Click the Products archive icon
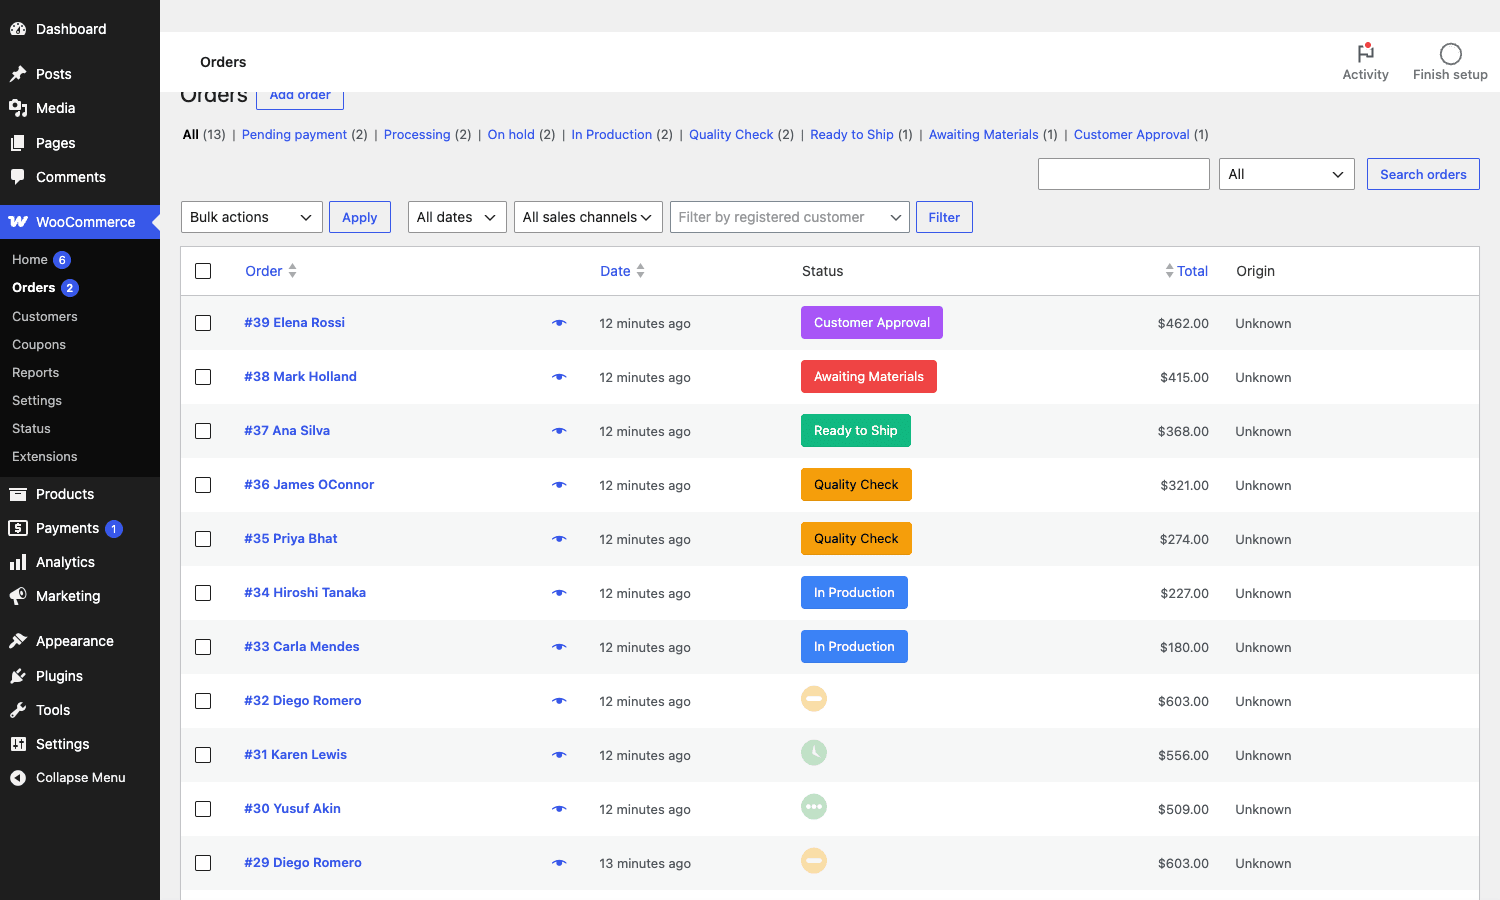The image size is (1500, 900). point(18,494)
